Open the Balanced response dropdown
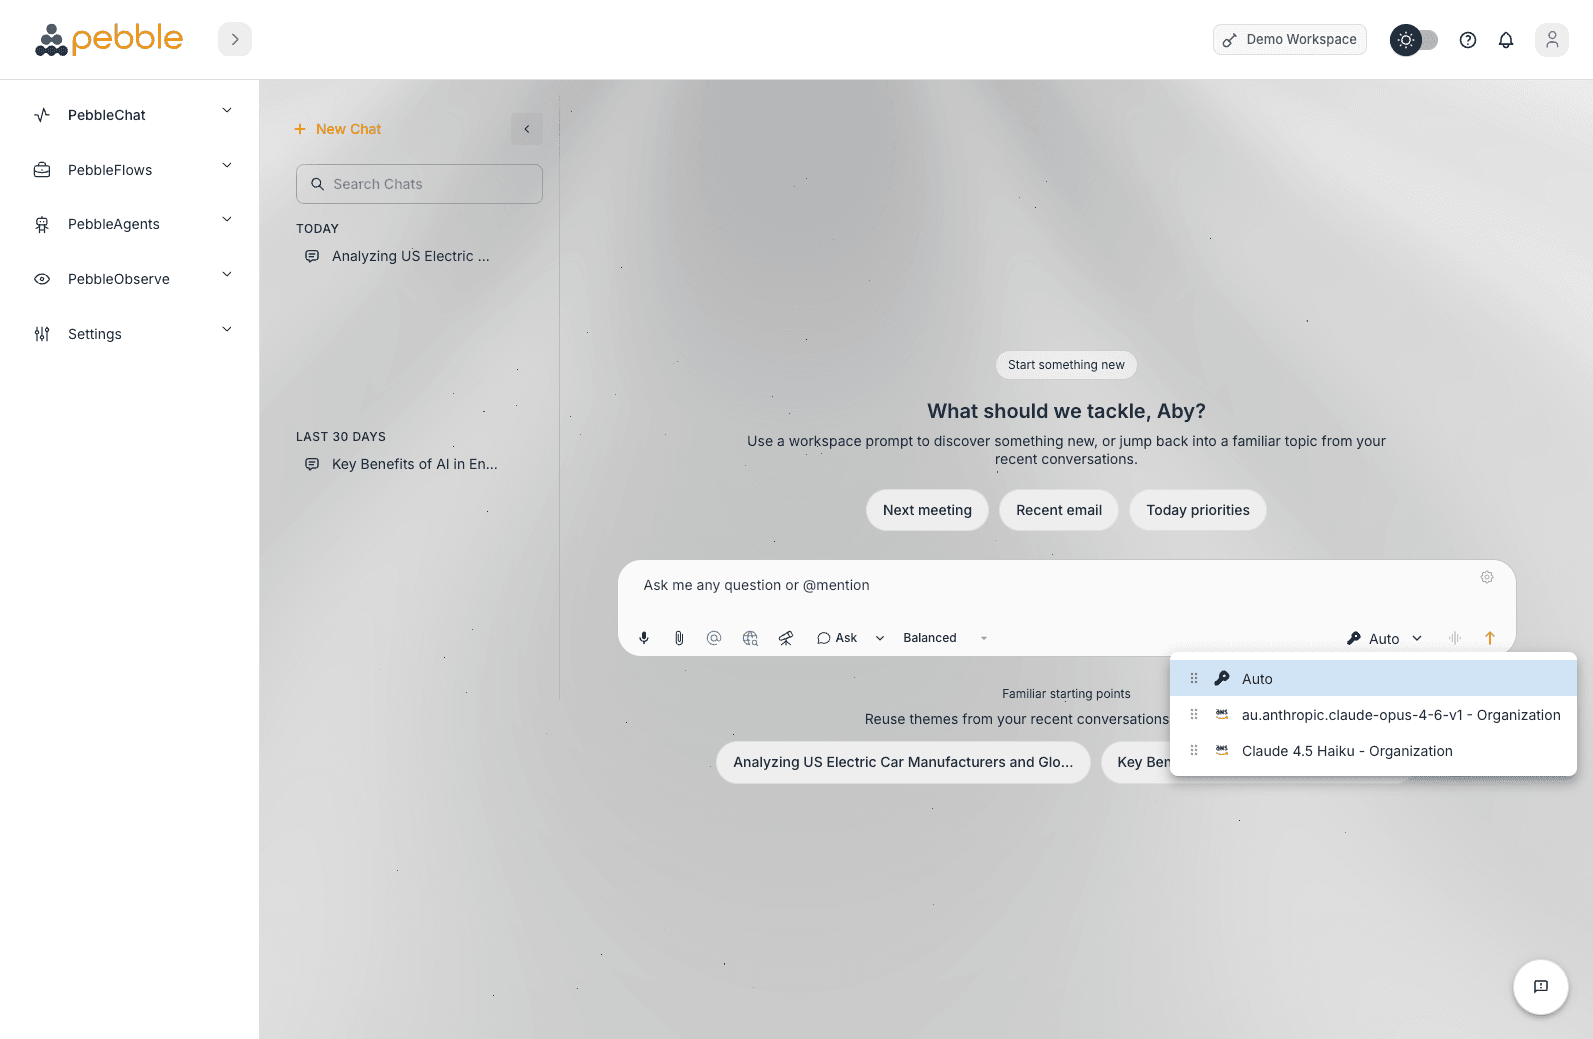The image size is (1593, 1039). click(945, 638)
